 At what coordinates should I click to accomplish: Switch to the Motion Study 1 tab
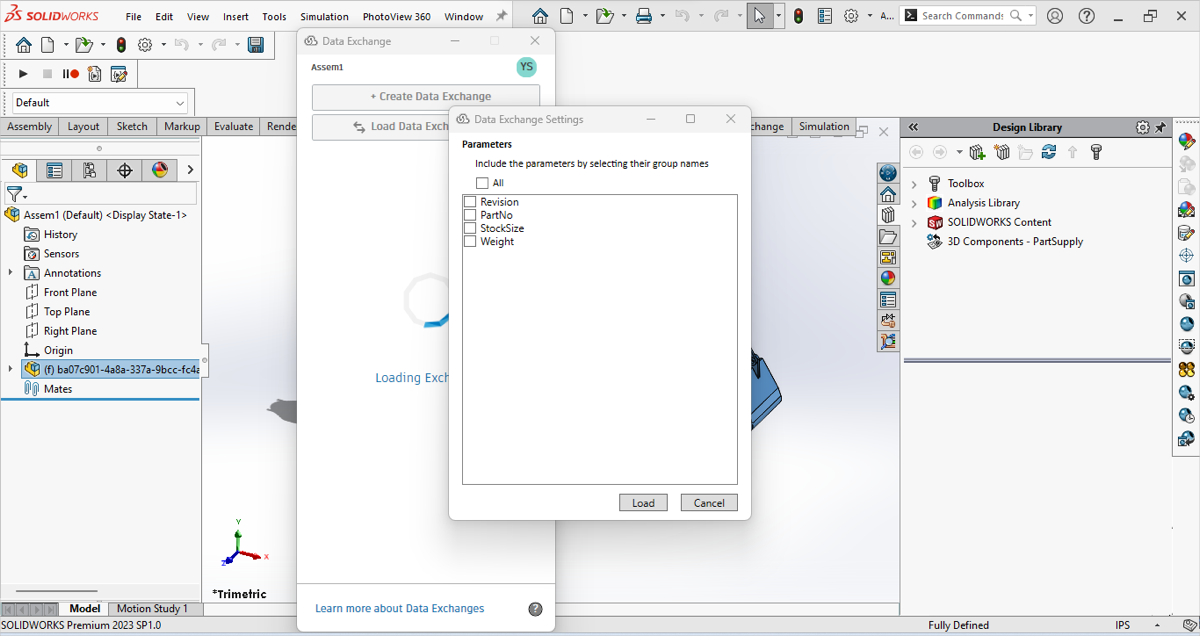(x=152, y=608)
